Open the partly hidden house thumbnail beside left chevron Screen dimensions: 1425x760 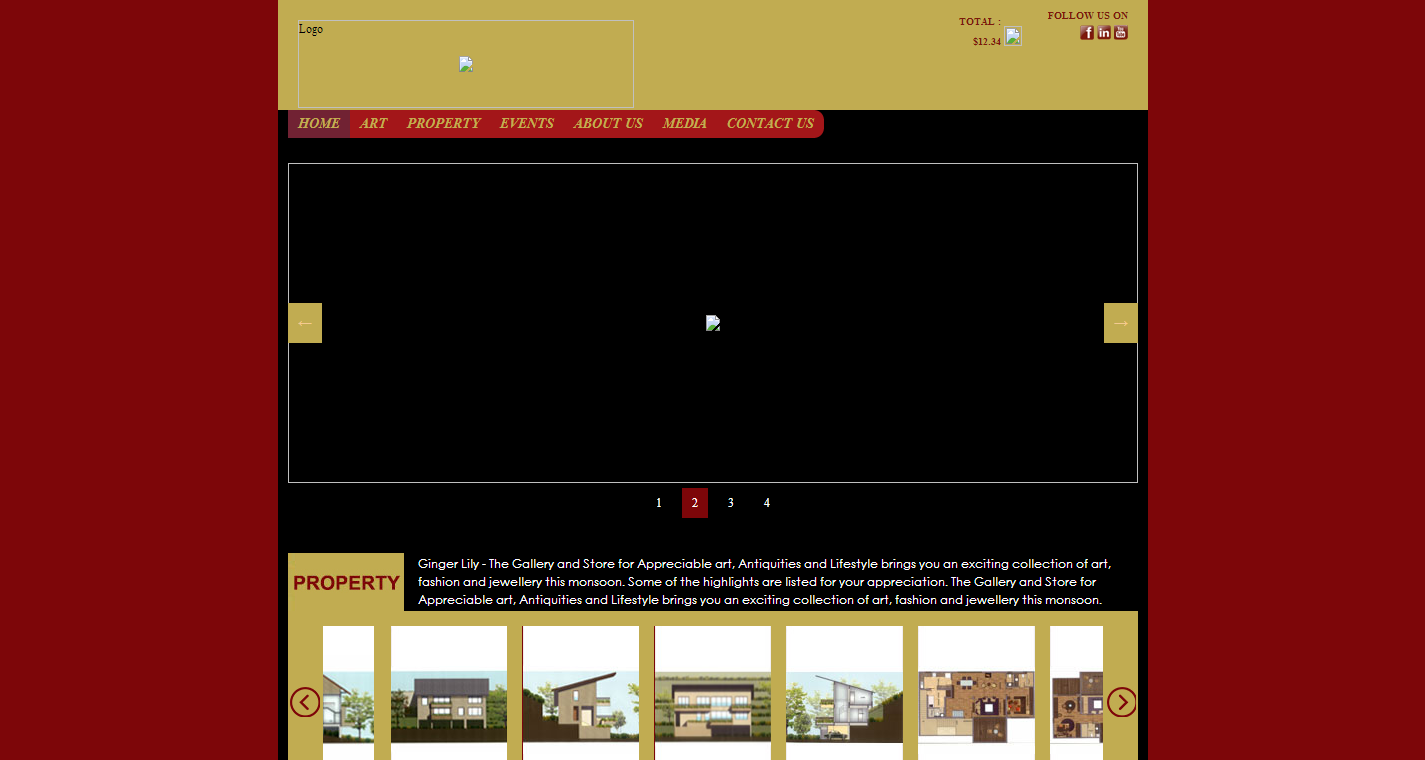[348, 693]
